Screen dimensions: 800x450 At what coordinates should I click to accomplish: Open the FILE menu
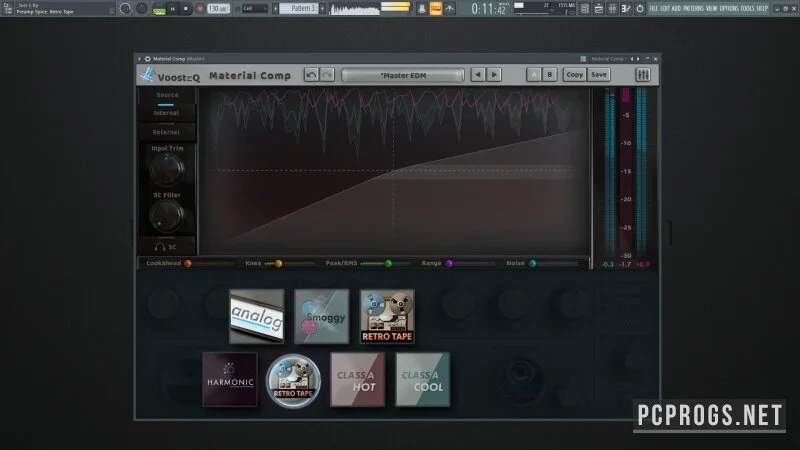click(x=654, y=9)
